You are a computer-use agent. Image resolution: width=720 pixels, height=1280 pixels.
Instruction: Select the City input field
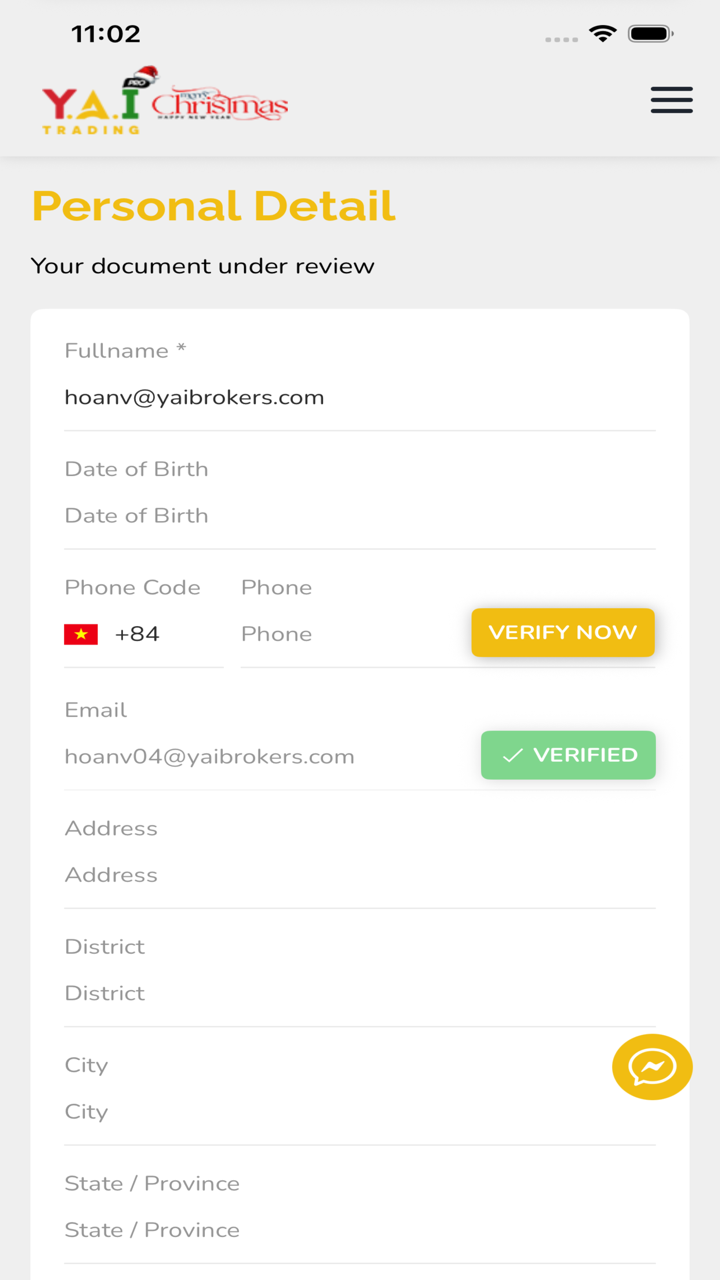(x=330, y=1112)
